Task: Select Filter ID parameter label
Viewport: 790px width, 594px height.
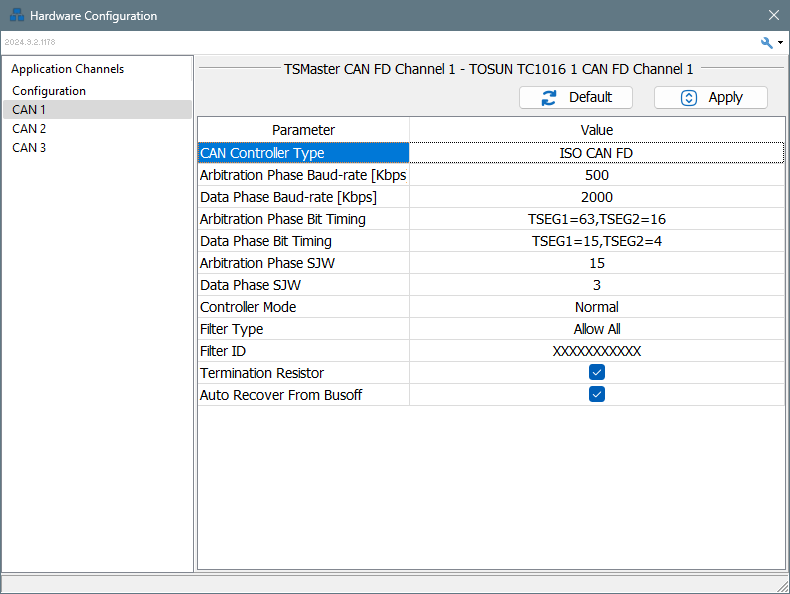Action: click(x=223, y=351)
